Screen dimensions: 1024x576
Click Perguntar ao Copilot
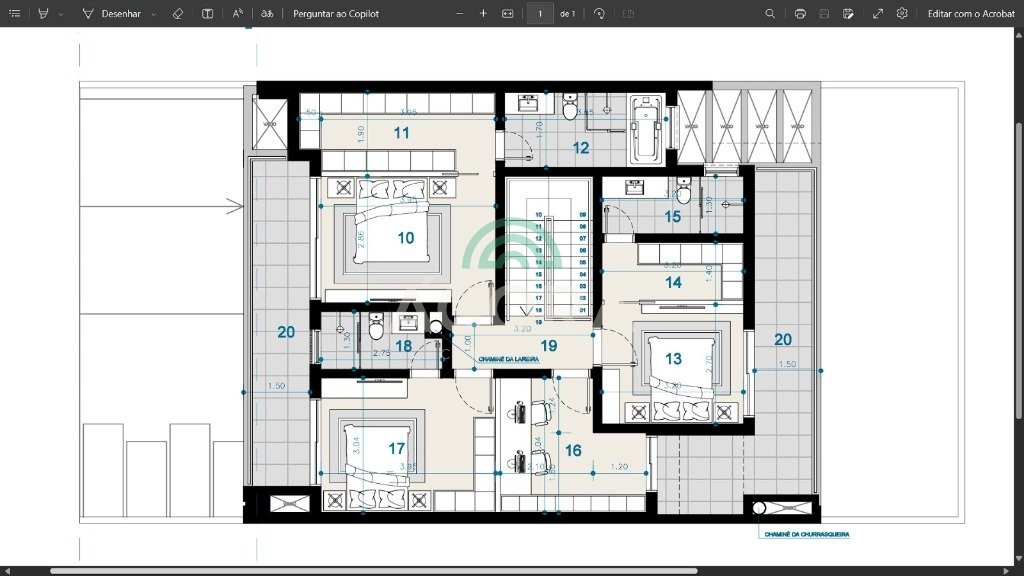click(x=337, y=14)
